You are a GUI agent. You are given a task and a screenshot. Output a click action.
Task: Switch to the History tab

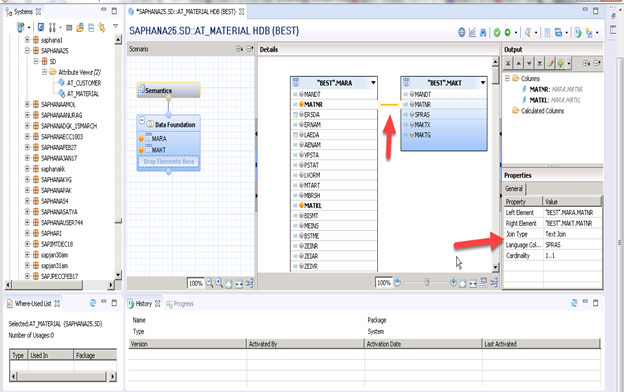click(x=144, y=304)
